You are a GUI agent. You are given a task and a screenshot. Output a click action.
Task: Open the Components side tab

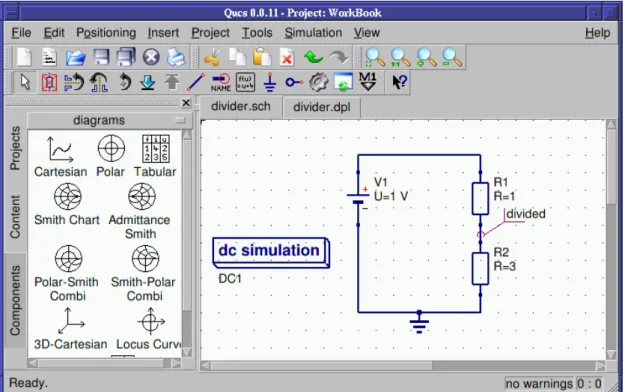pyautogui.click(x=15, y=300)
